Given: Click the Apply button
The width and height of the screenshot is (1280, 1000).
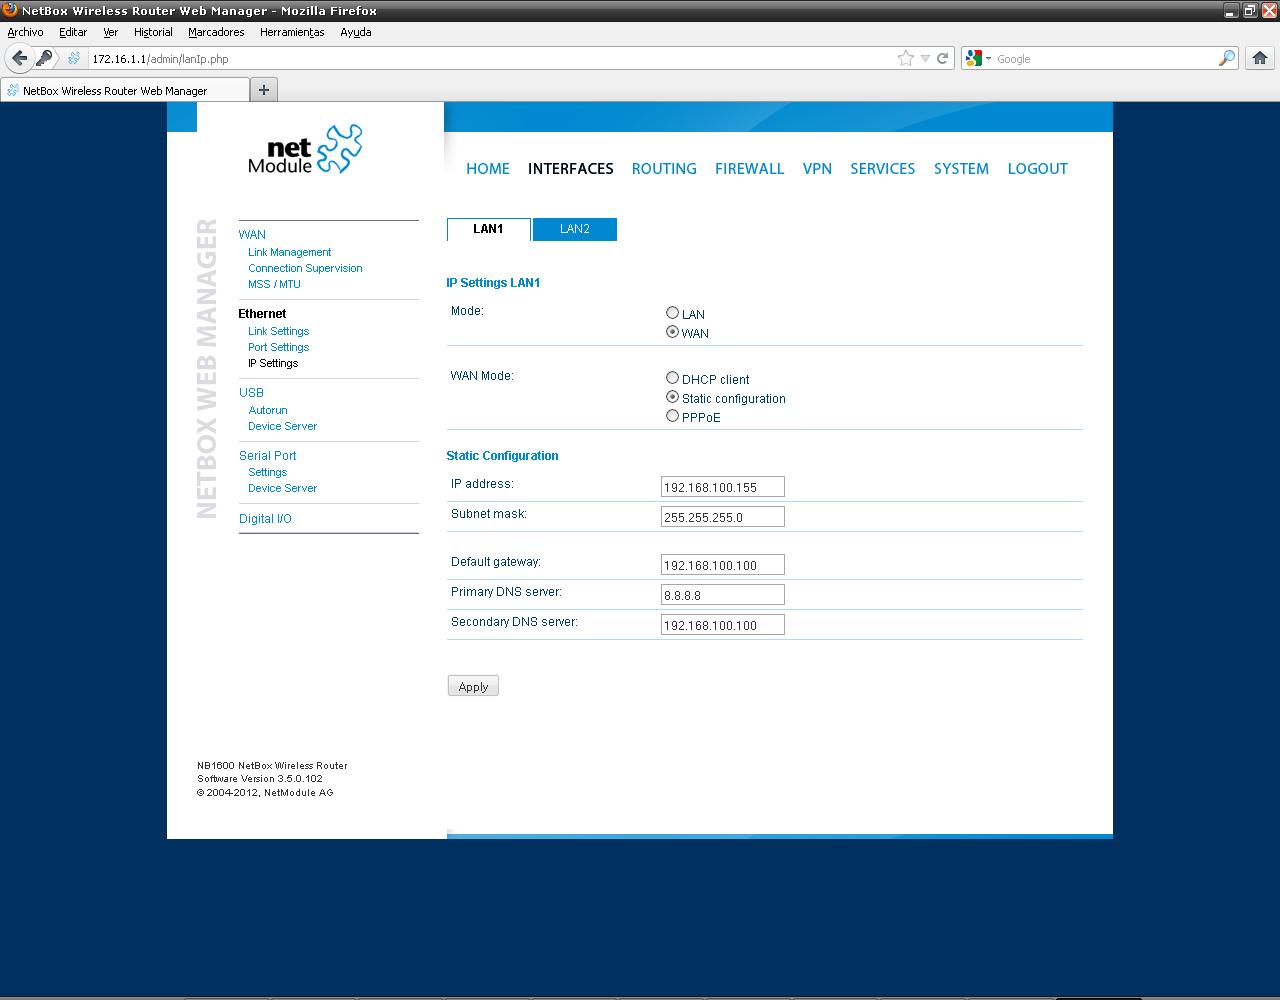Looking at the screenshot, I should [x=473, y=686].
